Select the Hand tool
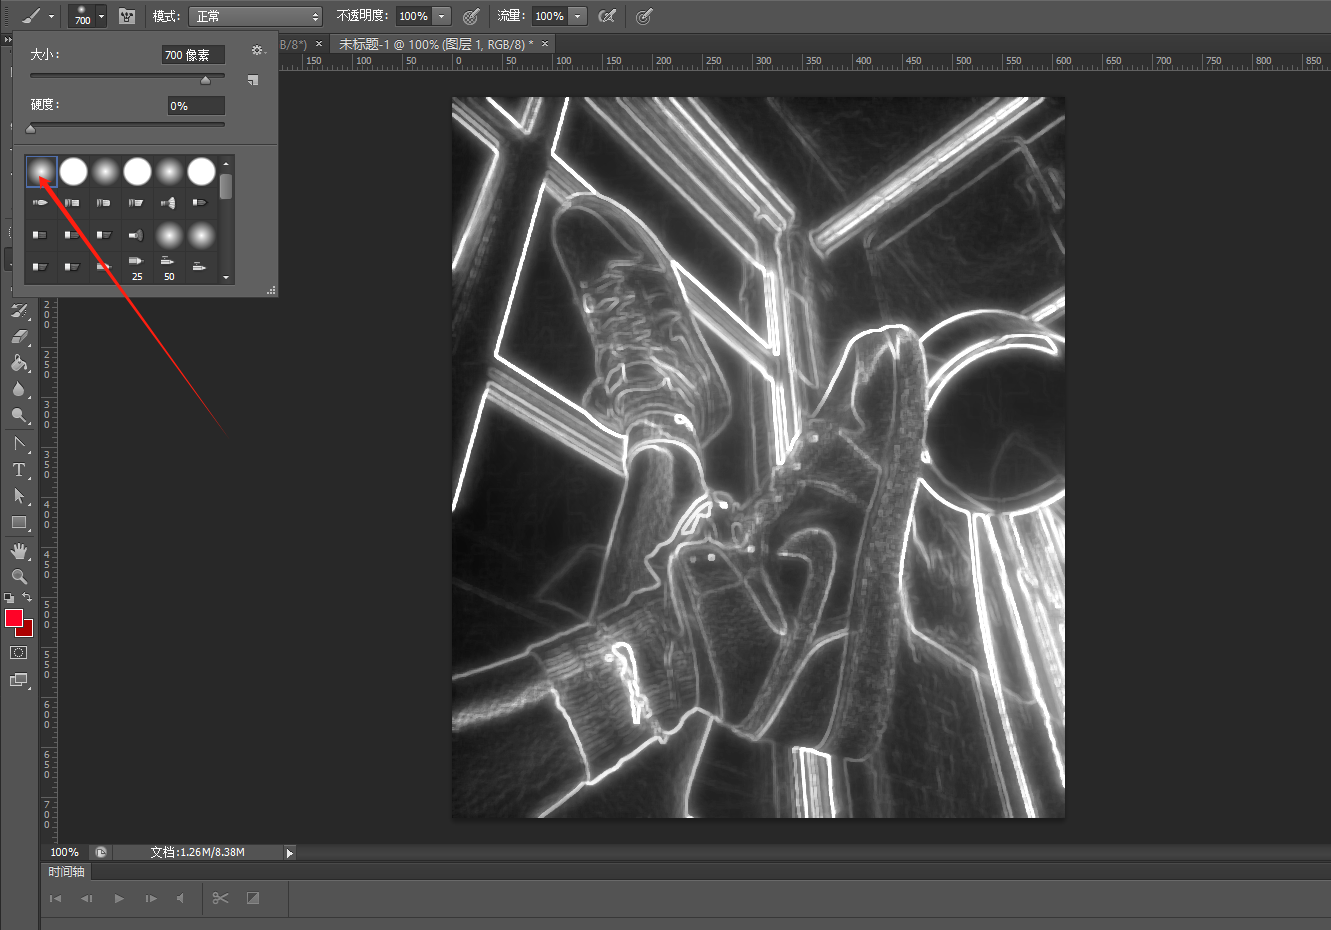Viewport: 1331px width, 930px height. point(19,551)
